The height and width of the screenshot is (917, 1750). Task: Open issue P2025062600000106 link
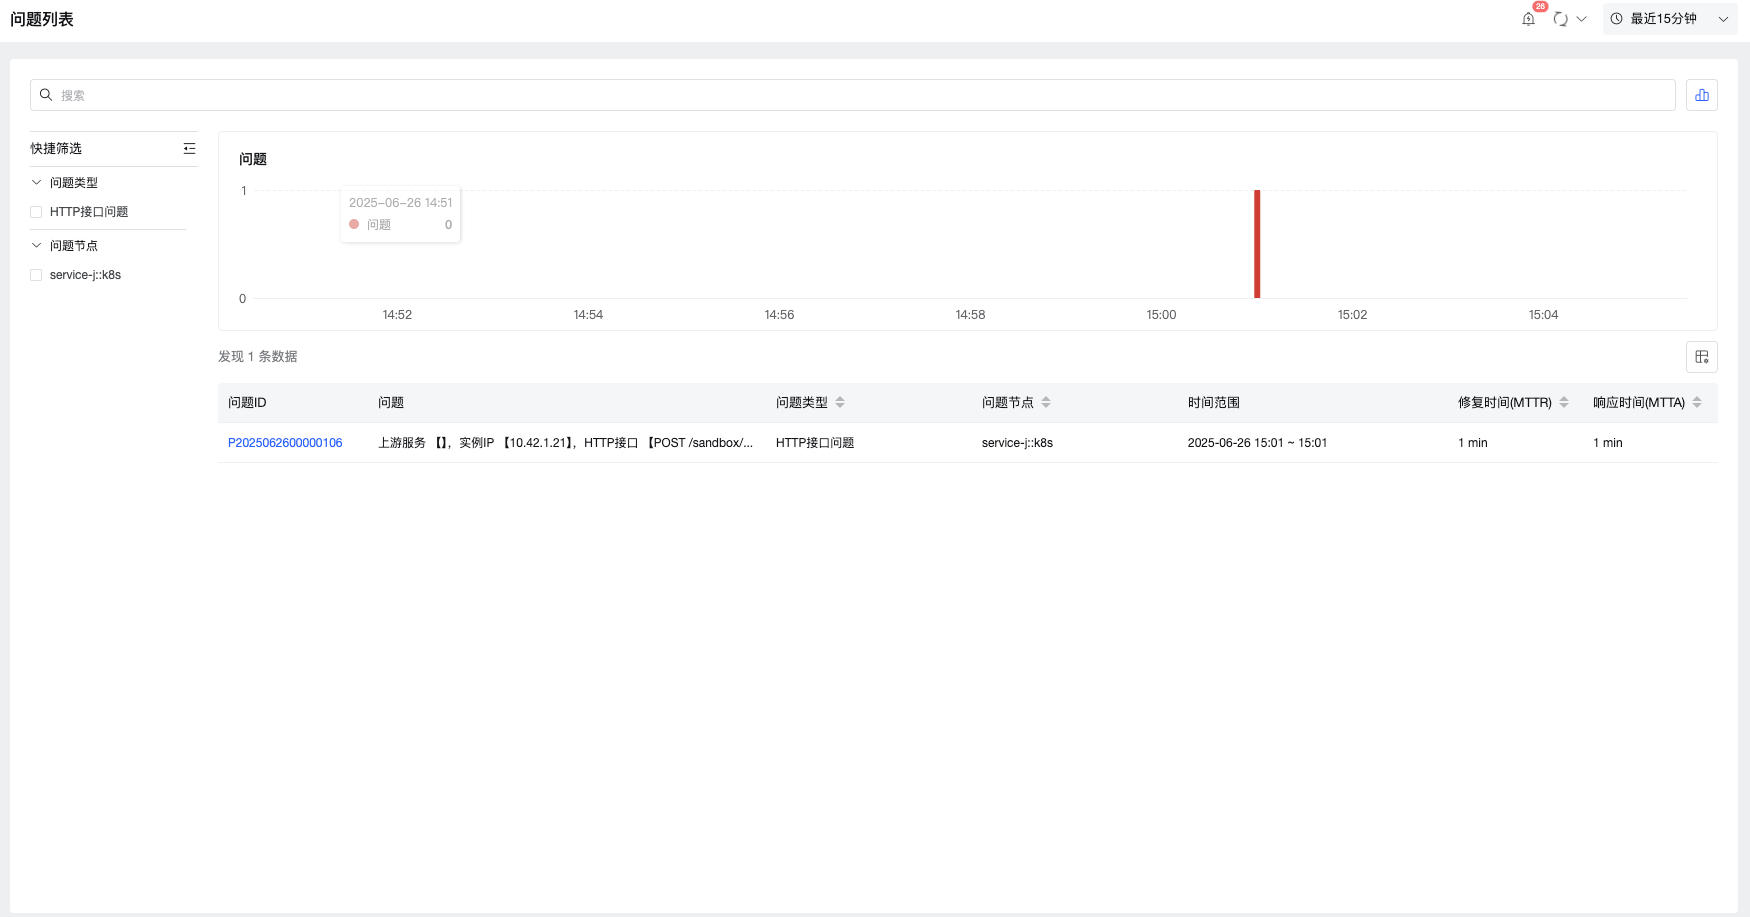pyautogui.click(x=285, y=443)
